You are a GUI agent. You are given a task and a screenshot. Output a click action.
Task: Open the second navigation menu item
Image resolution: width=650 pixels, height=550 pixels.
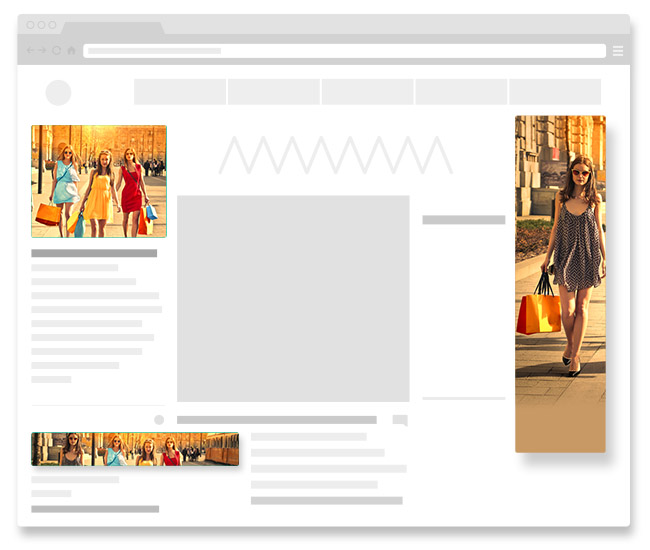point(274,92)
